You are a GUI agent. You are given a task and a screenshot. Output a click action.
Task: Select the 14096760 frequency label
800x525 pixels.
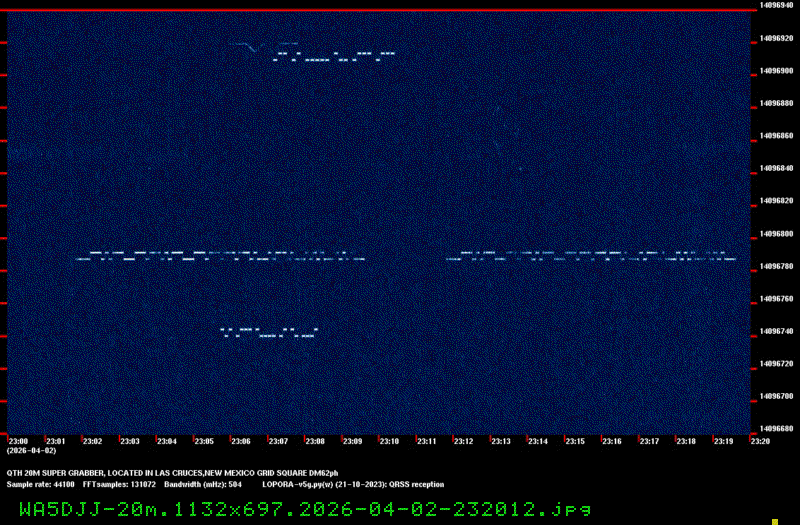(x=777, y=299)
